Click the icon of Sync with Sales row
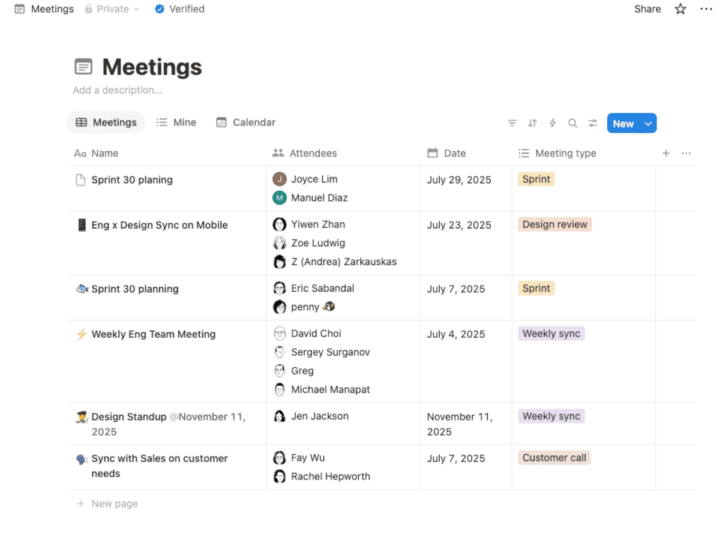 click(x=81, y=459)
